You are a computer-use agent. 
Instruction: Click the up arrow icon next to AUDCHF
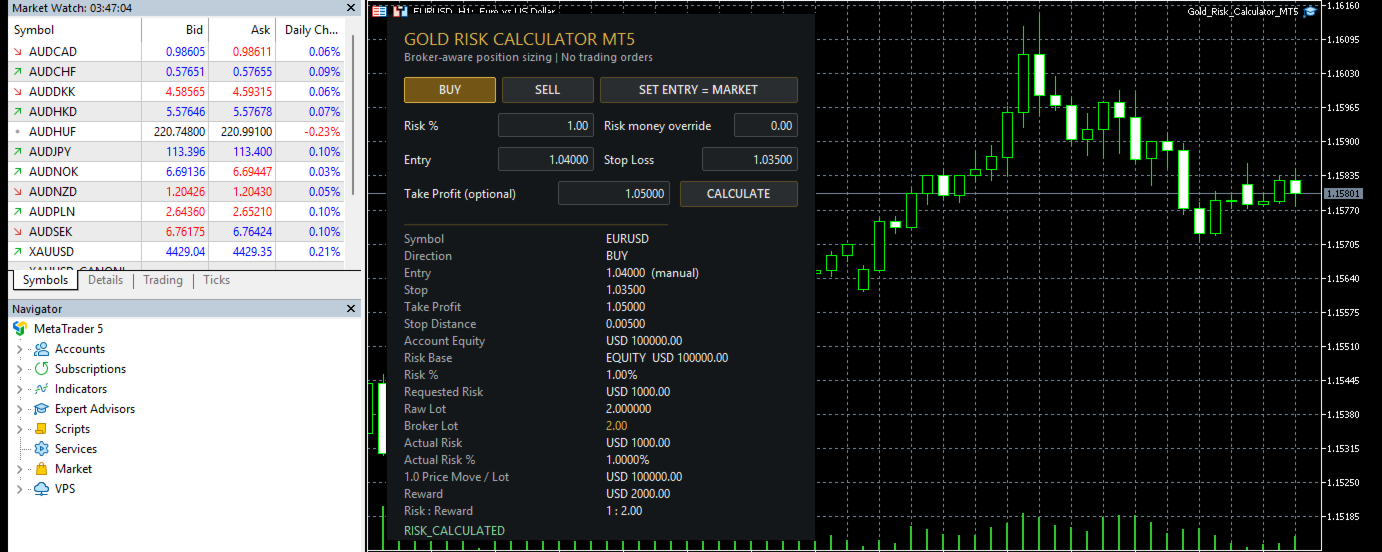[x=18, y=72]
